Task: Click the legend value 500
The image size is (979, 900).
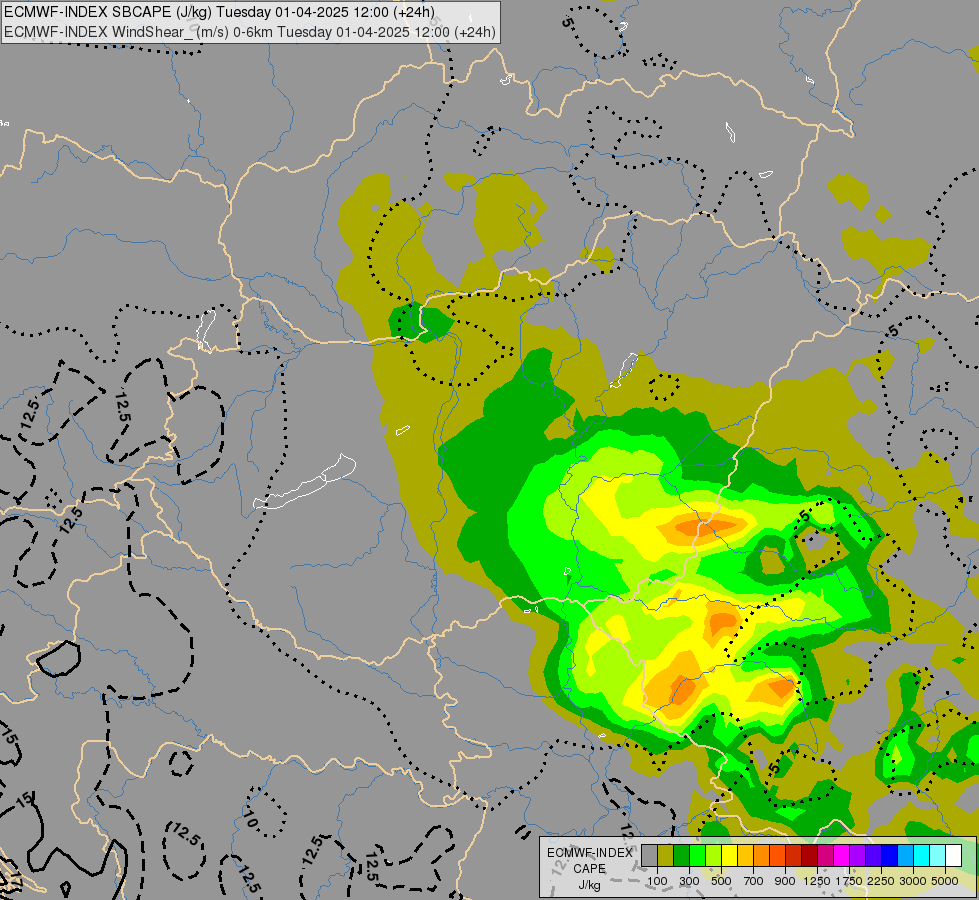Action: (721, 881)
